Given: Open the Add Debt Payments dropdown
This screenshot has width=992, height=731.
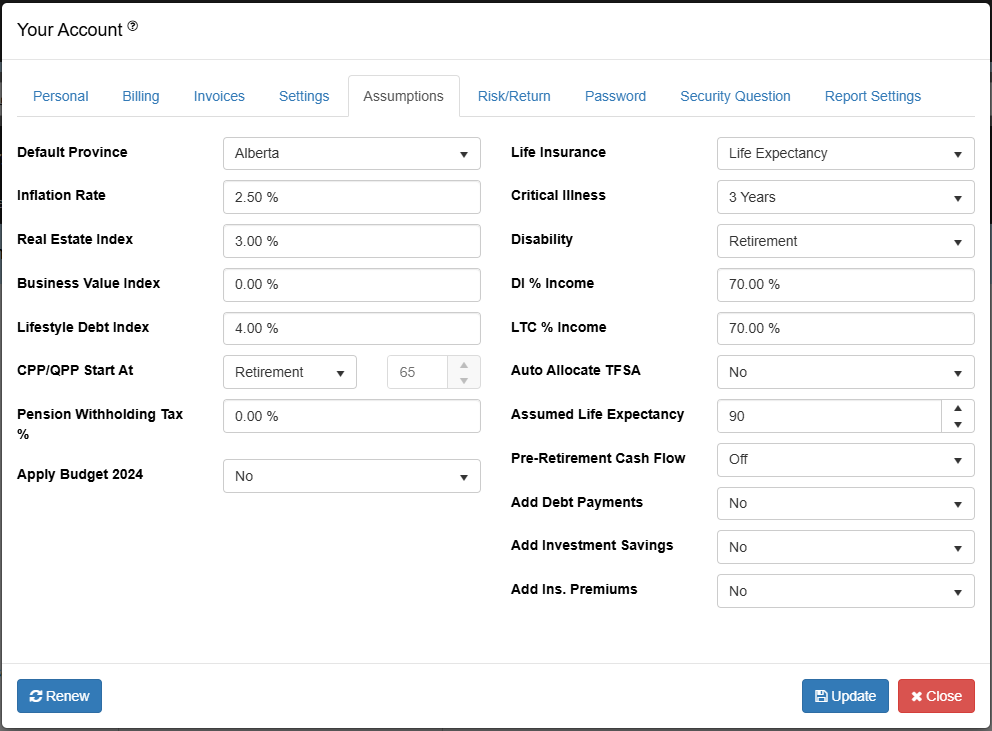Looking at the screenshot, I should point(845,504).
